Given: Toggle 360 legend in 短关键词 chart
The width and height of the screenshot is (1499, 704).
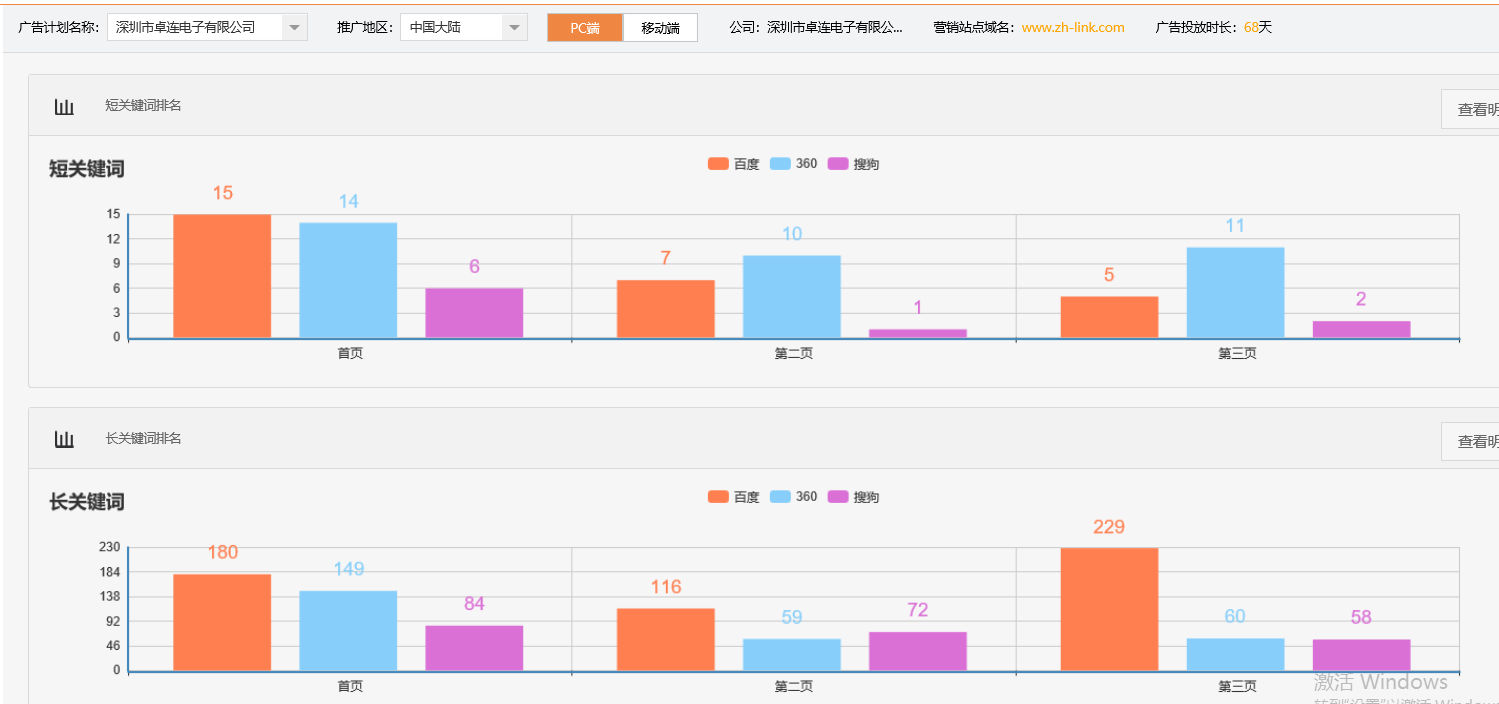Looking at the screenshot, I should pos(794,164).
